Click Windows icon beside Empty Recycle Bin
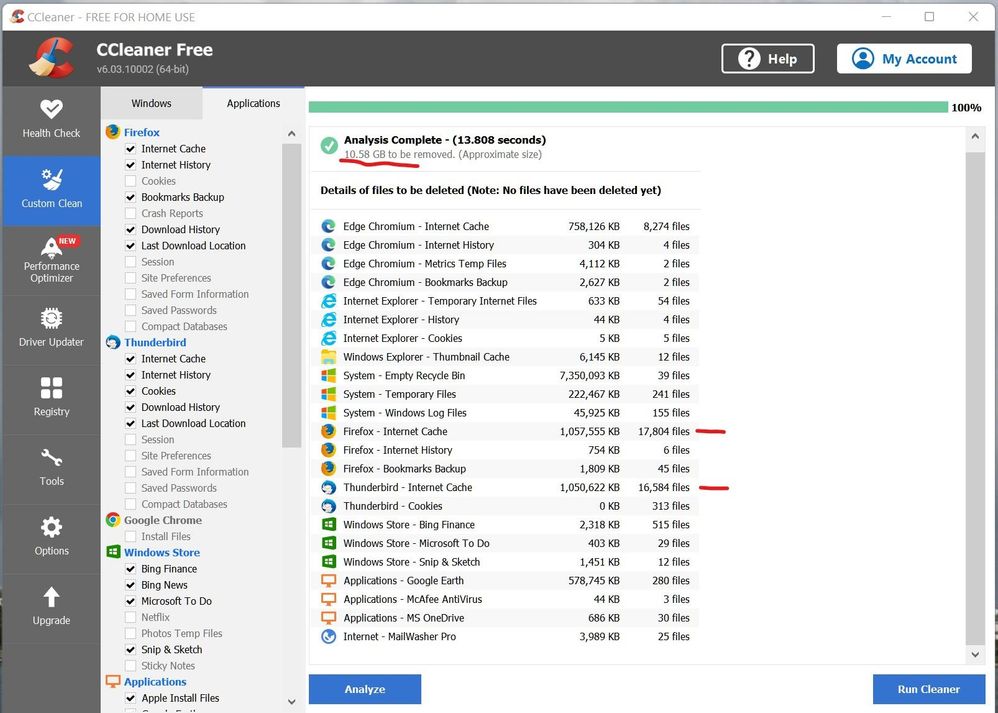Viewport: 998px width, 713px height. coord(328,375)
